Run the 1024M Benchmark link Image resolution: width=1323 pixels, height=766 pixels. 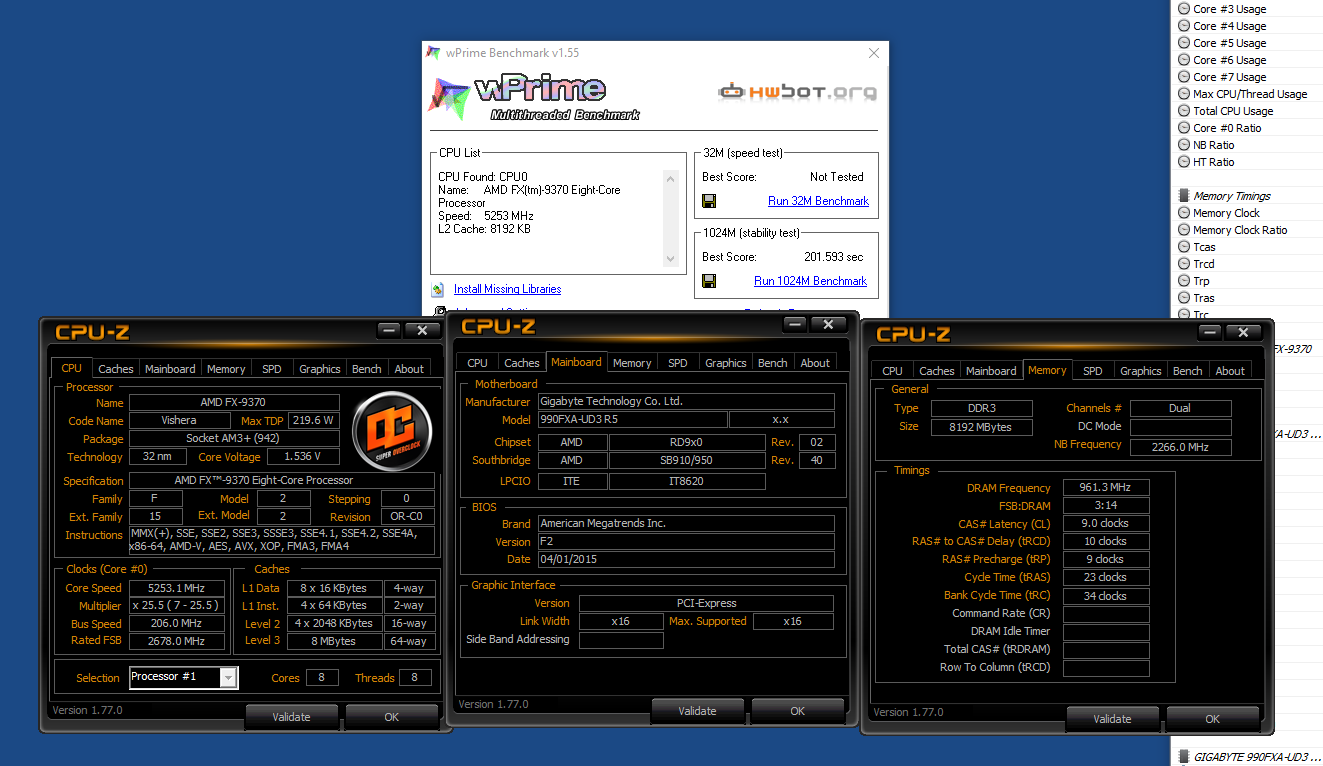pos(810,281)
